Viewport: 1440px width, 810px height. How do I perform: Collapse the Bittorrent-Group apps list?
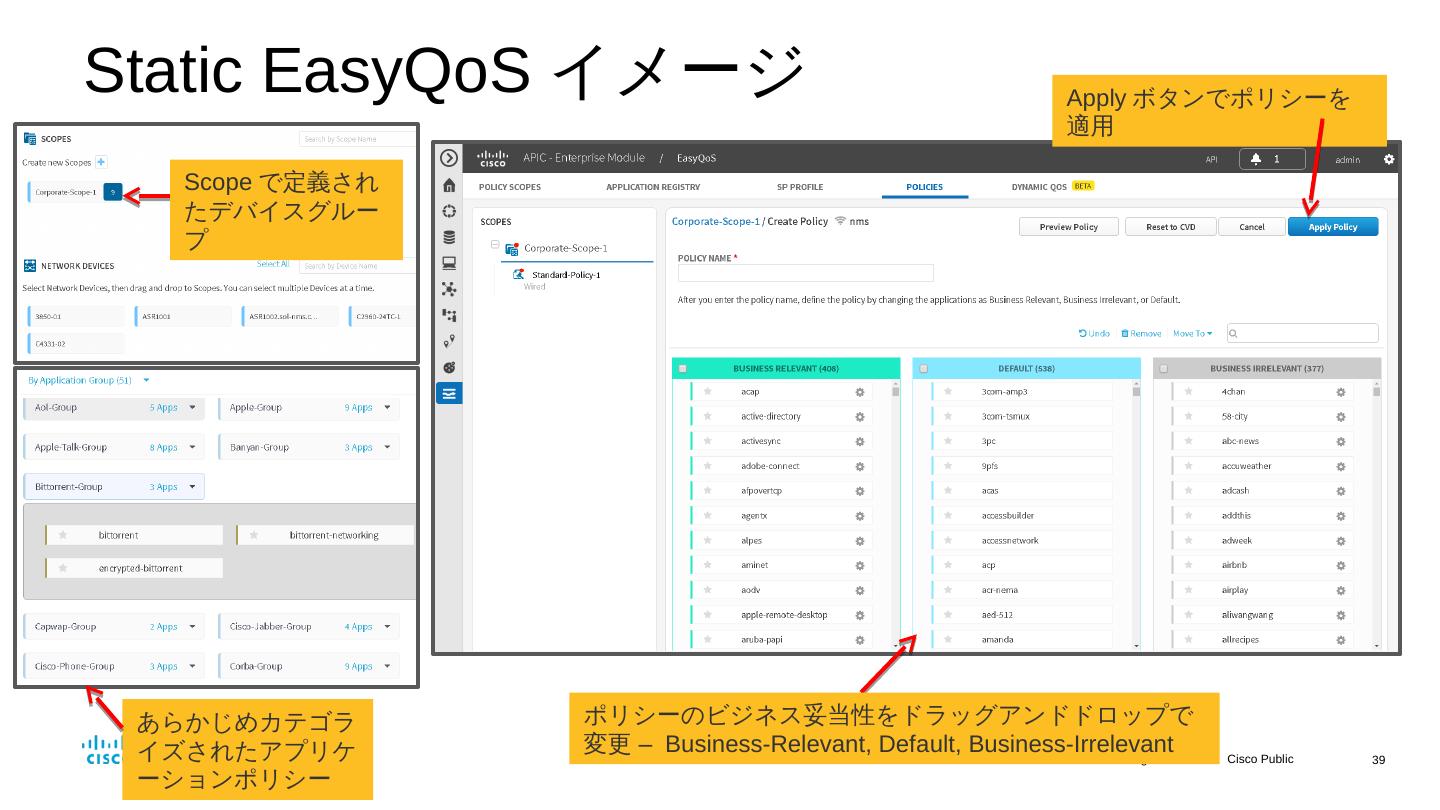point(191,487)
